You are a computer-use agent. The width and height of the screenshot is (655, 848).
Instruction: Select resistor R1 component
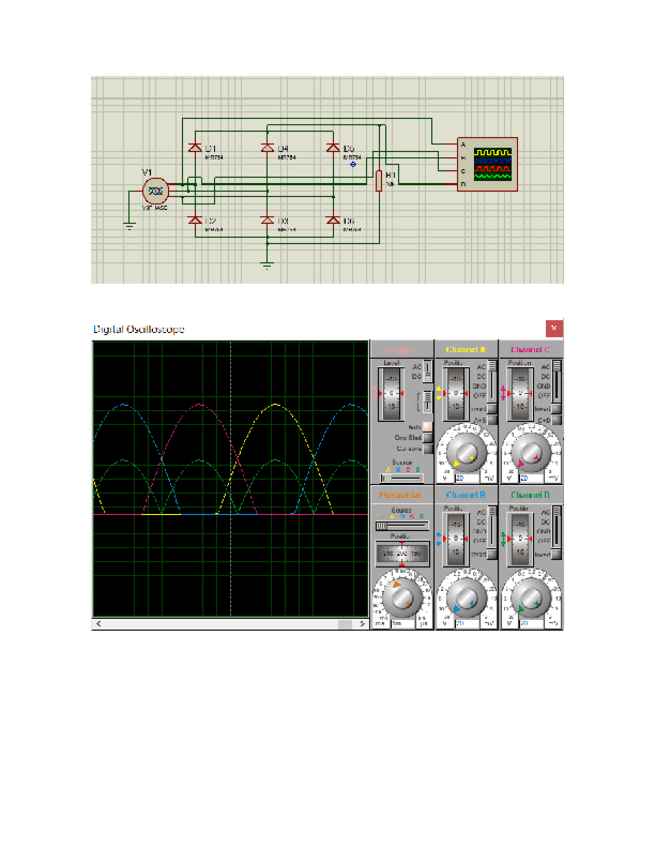379,180
